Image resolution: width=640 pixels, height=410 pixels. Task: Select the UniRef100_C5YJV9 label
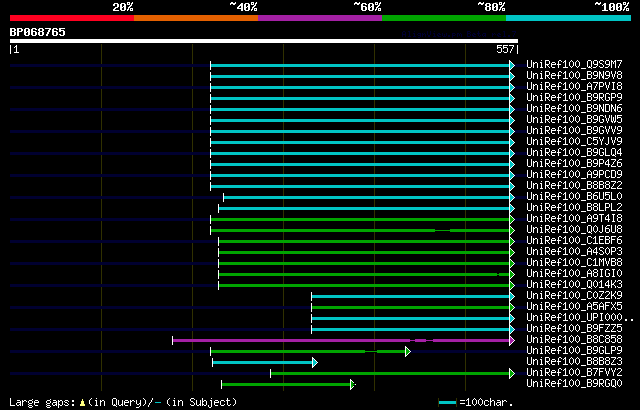click(x=574, y=142)
